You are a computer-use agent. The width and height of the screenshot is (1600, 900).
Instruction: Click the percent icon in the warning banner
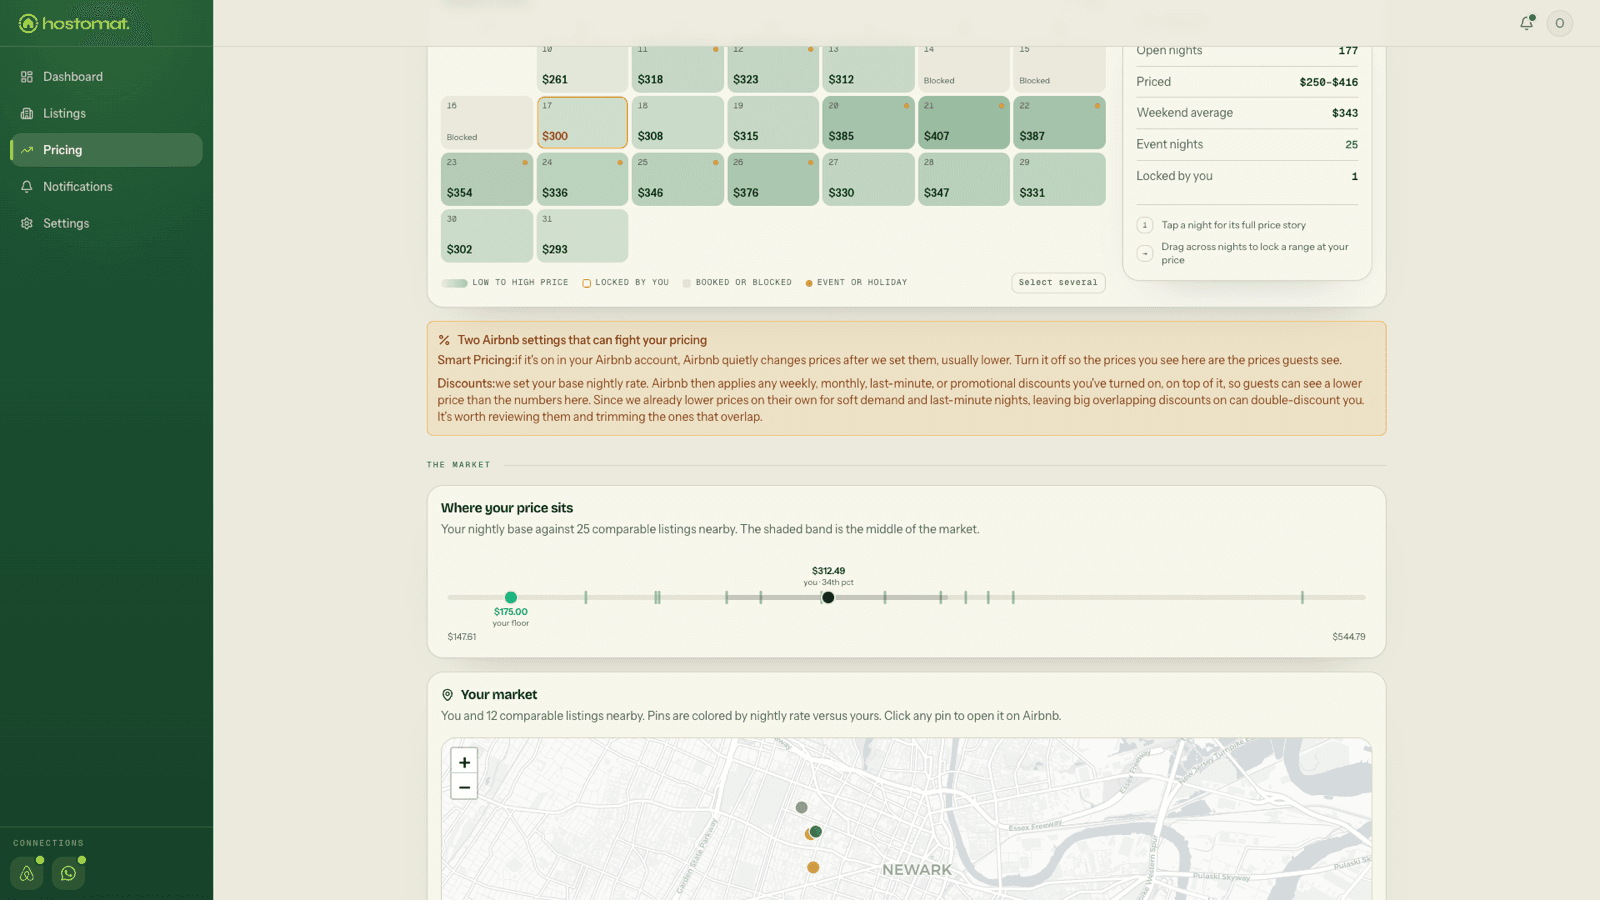[444, 340]
